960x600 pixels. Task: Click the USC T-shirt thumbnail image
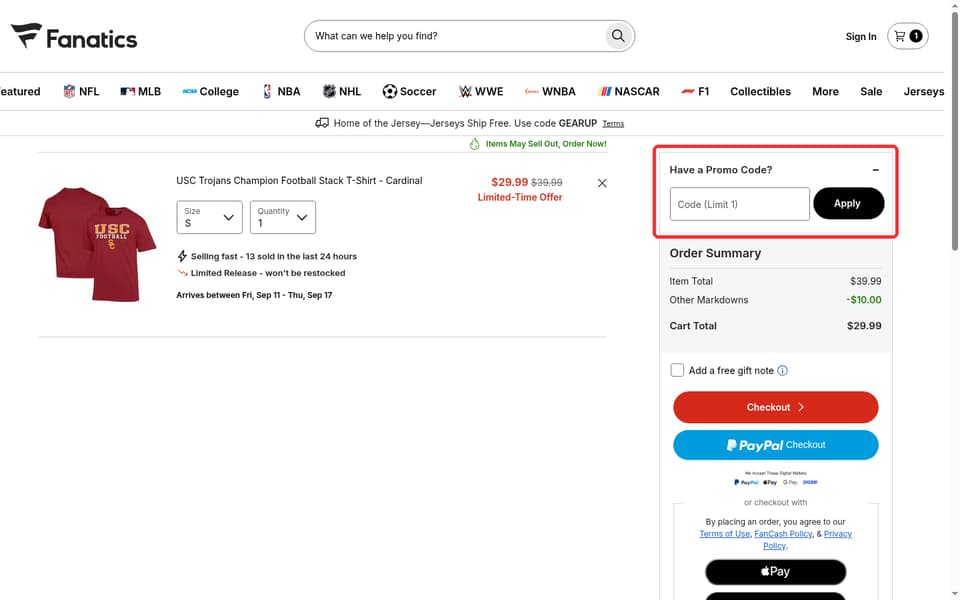click(x=97, y=244)
